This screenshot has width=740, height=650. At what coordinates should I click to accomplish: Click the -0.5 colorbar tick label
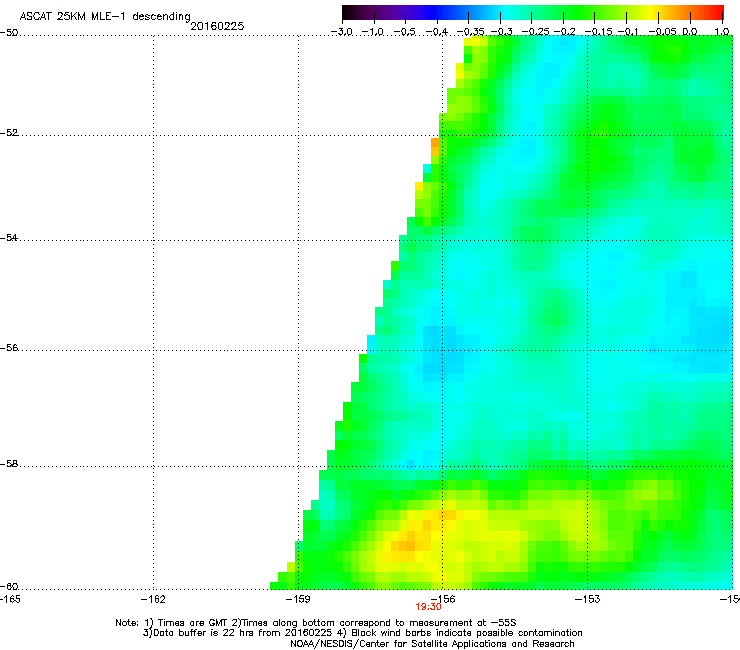(405, 32)
